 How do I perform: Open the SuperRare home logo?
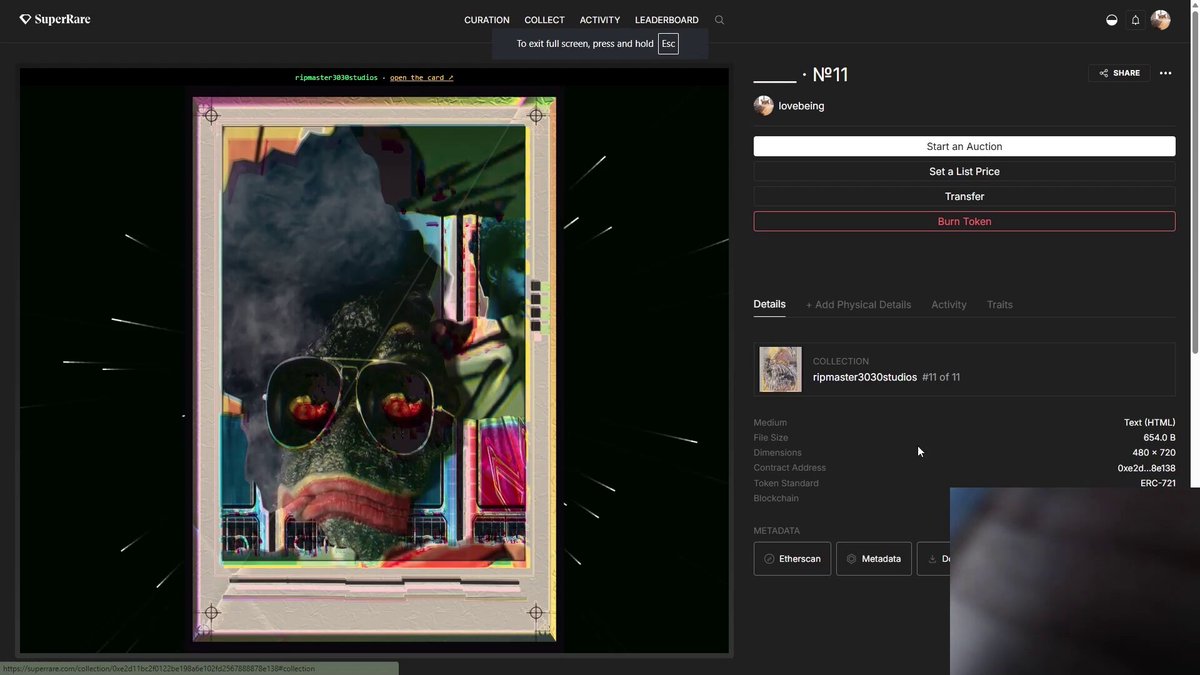click(x=55, y=19)
